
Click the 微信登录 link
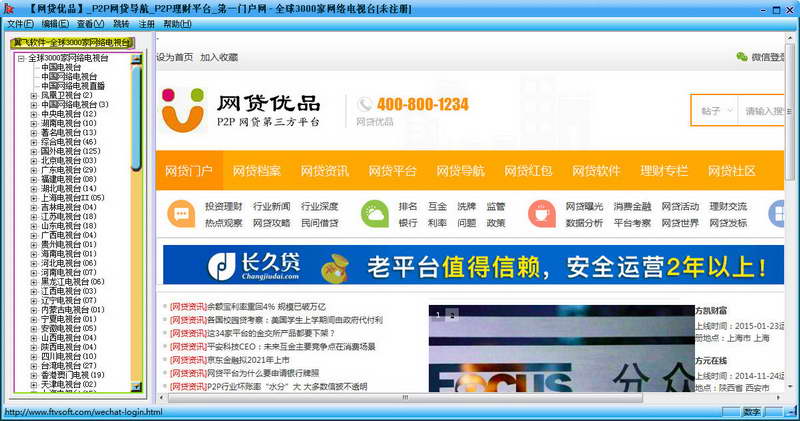(x=768, y=57)
